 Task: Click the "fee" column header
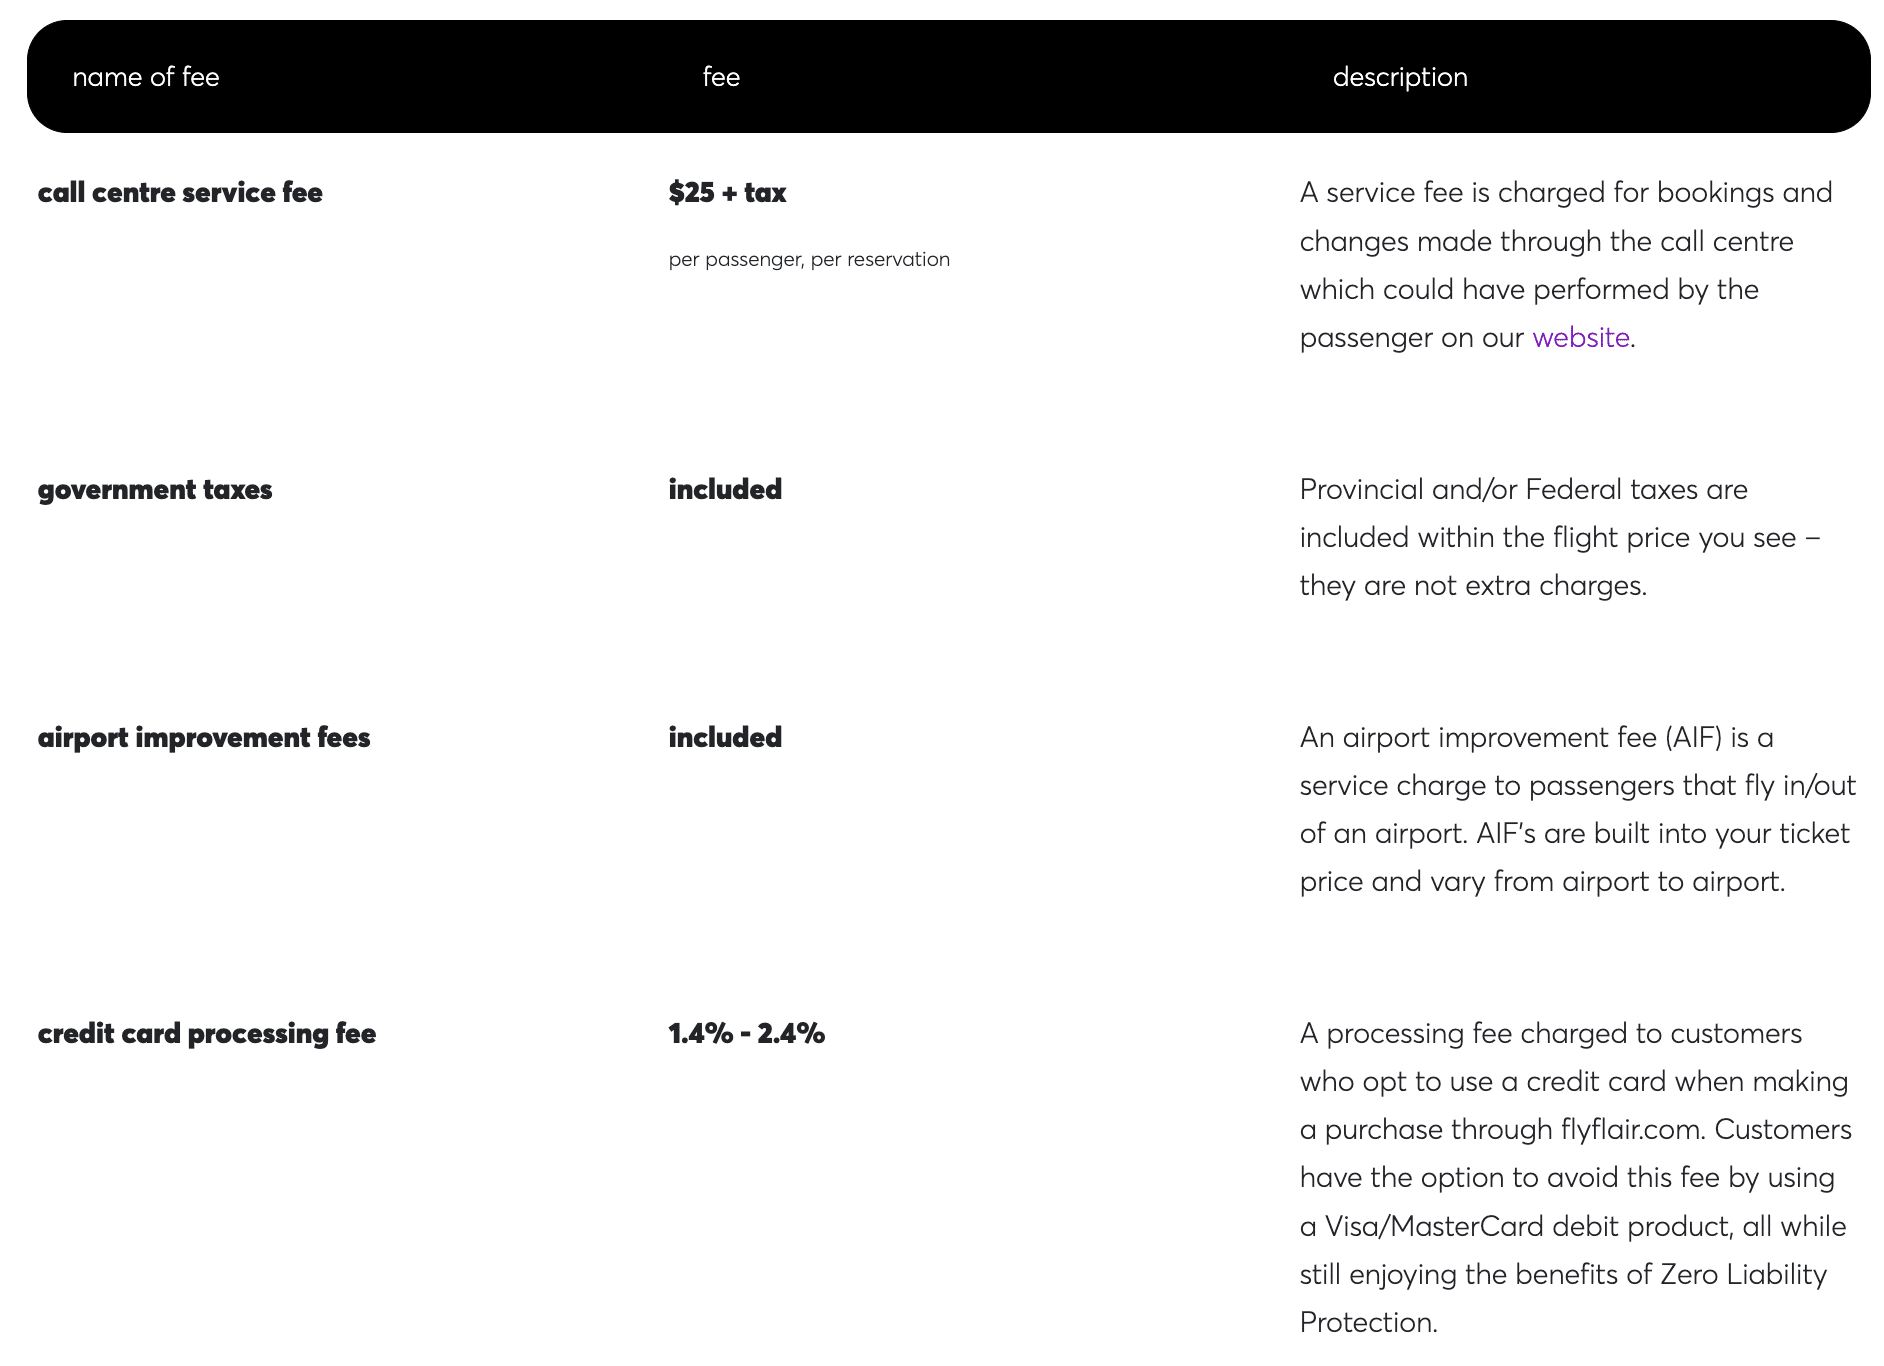click(x=721, y=77)
